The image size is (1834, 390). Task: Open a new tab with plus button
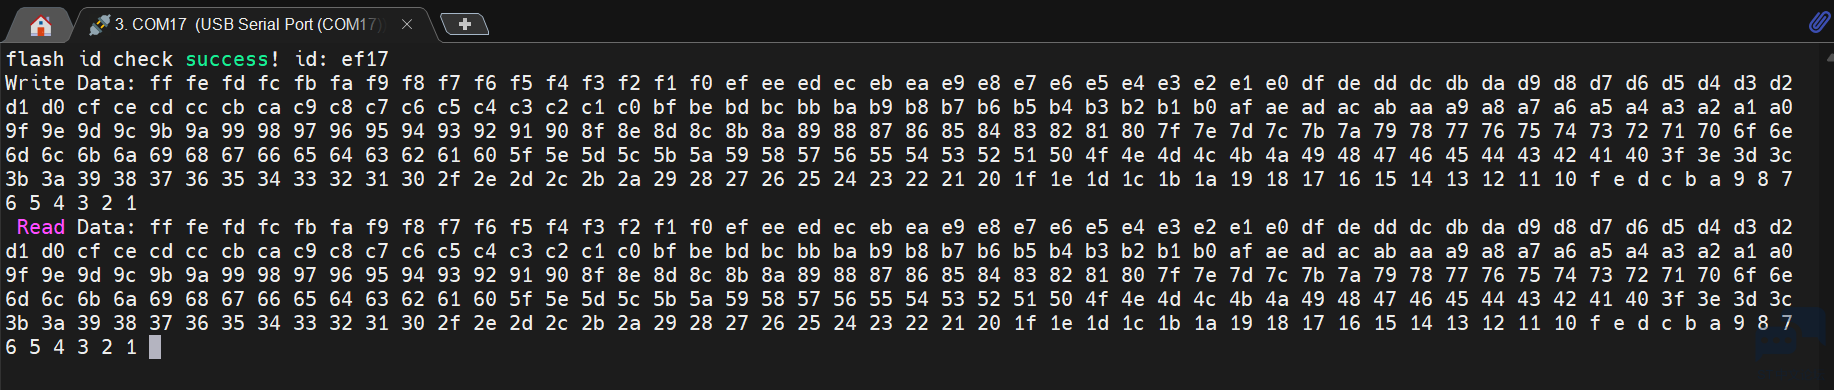pos(464,23)
